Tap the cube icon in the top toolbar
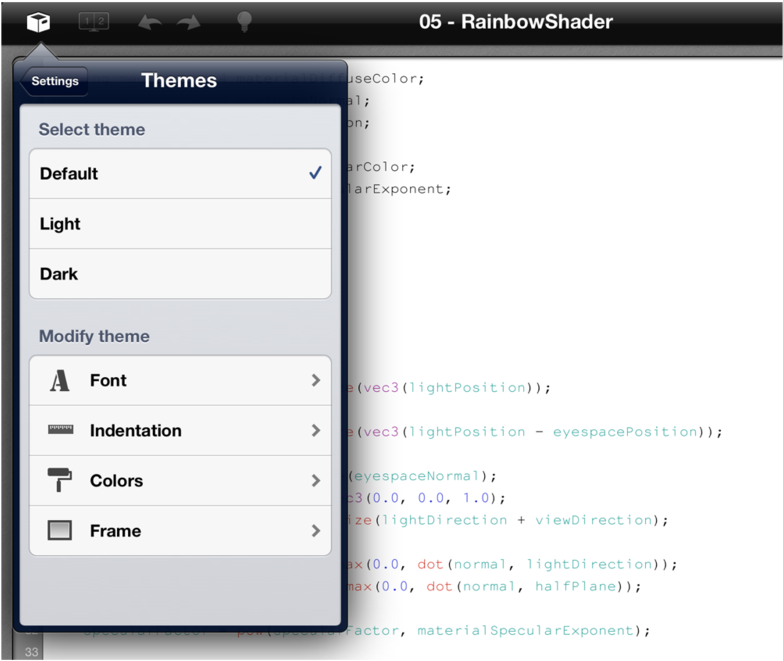 [38, 21]
